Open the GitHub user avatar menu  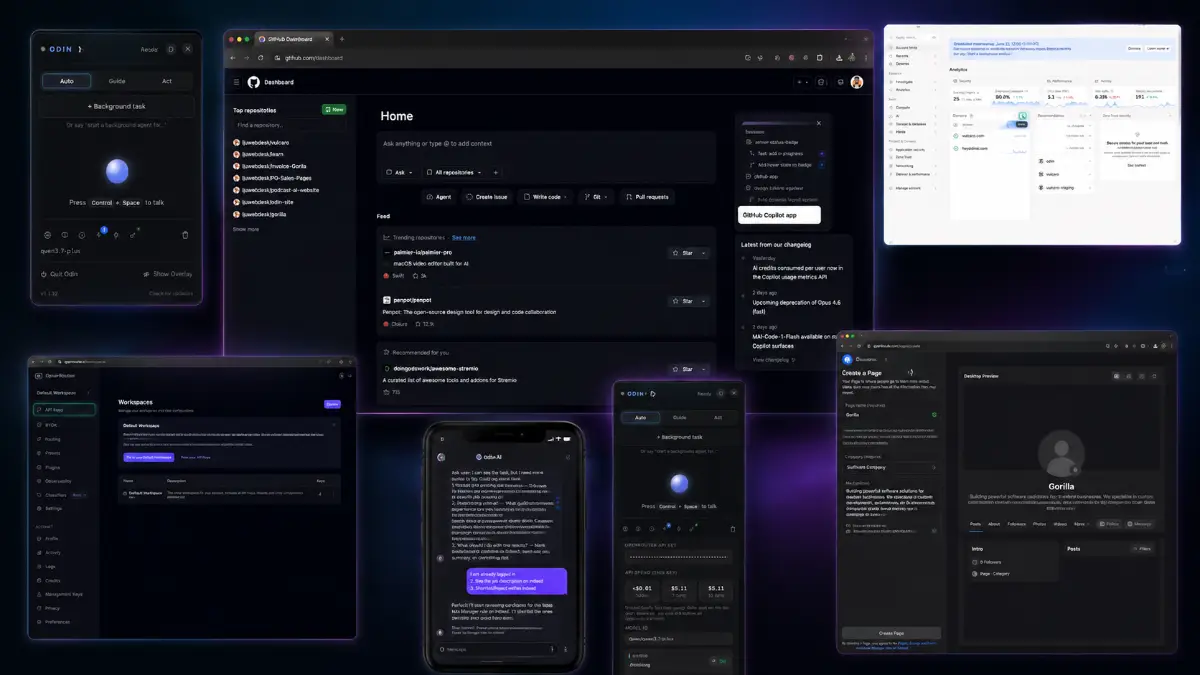(857, 82)
